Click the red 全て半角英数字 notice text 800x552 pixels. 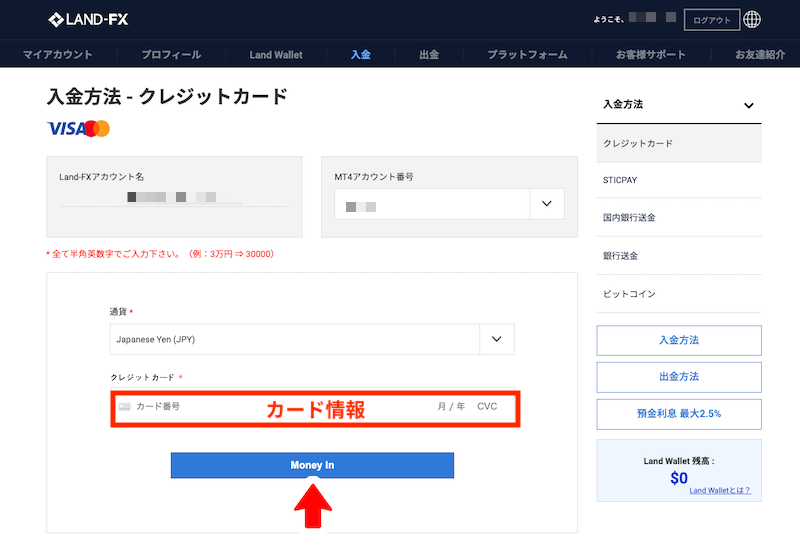pos(160,254)
